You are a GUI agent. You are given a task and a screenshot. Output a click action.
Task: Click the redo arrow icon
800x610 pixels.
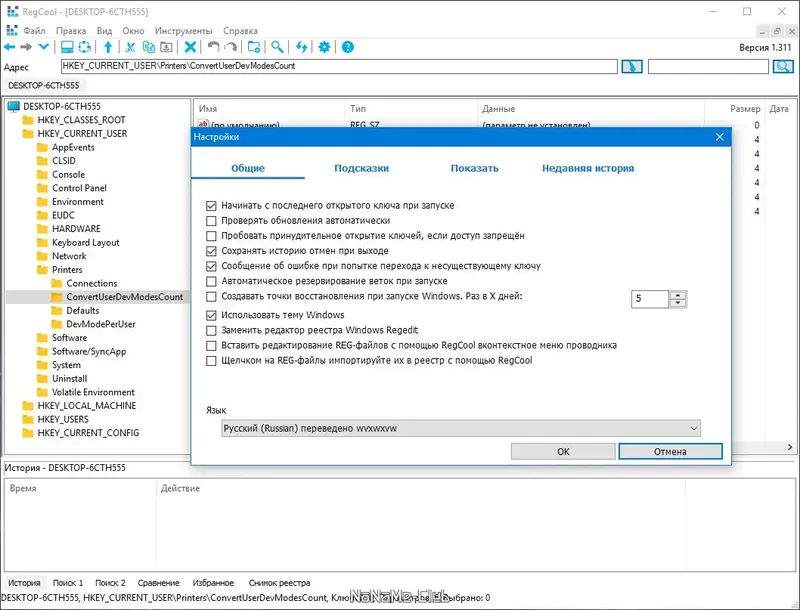(231, 47)
